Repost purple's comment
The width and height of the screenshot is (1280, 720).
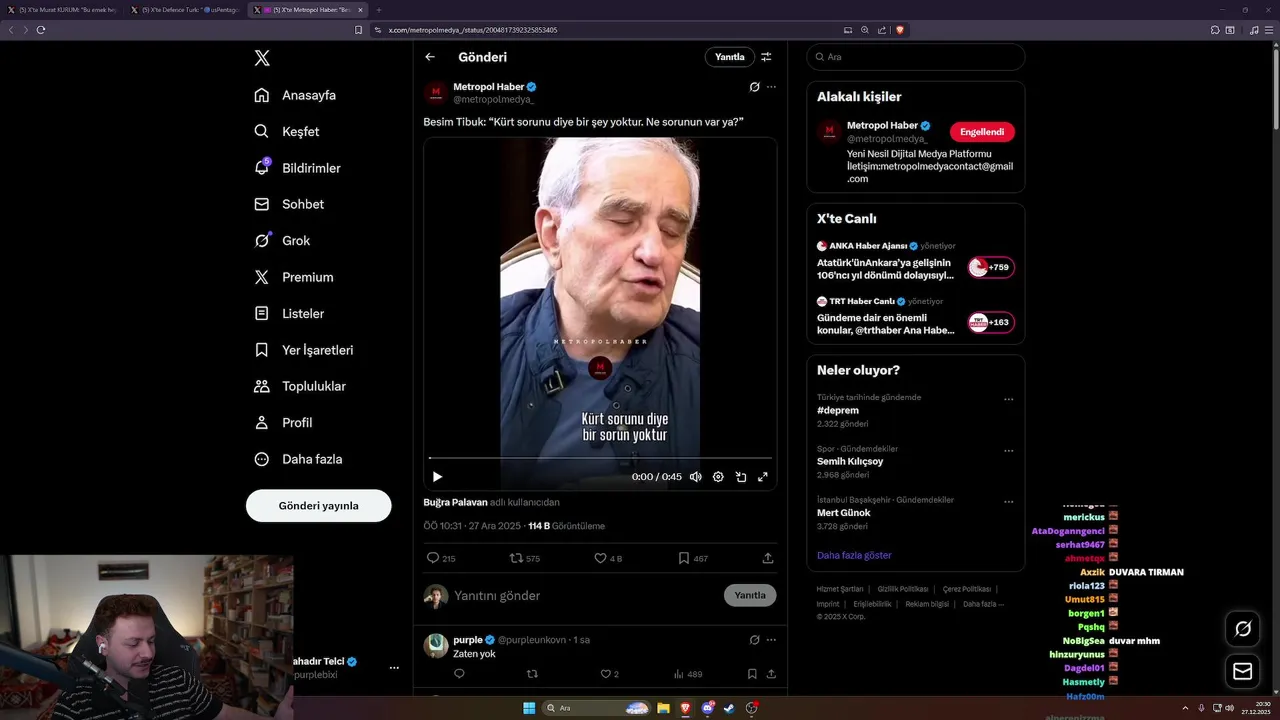532,674
